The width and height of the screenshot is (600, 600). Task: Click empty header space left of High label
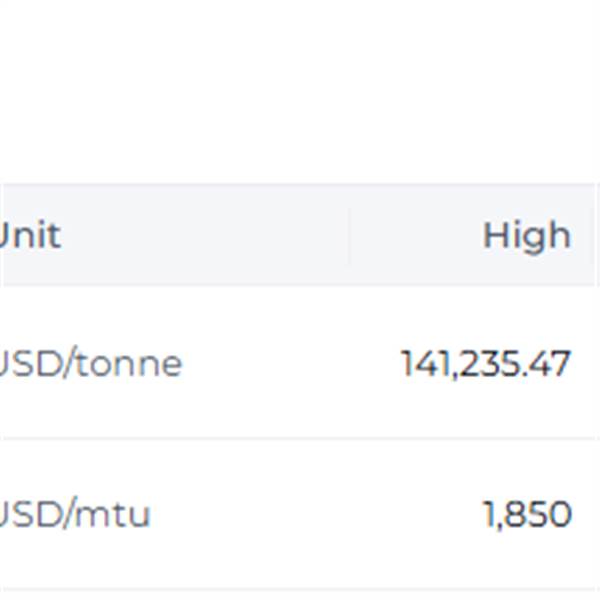pyautogui.click(x=420, y=236)
